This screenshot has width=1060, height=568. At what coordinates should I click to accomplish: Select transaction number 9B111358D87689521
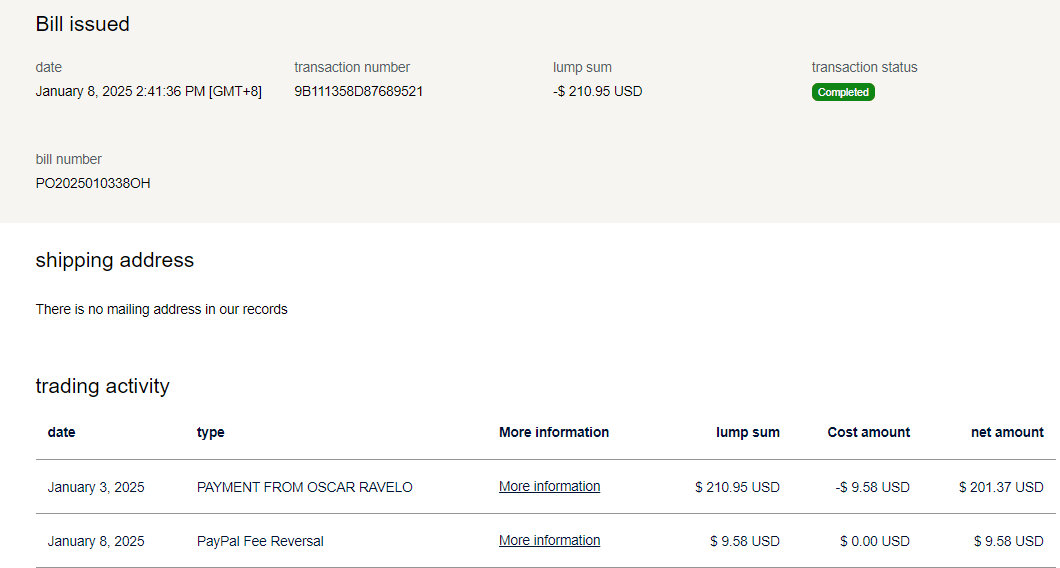click(x=358, y=91)
